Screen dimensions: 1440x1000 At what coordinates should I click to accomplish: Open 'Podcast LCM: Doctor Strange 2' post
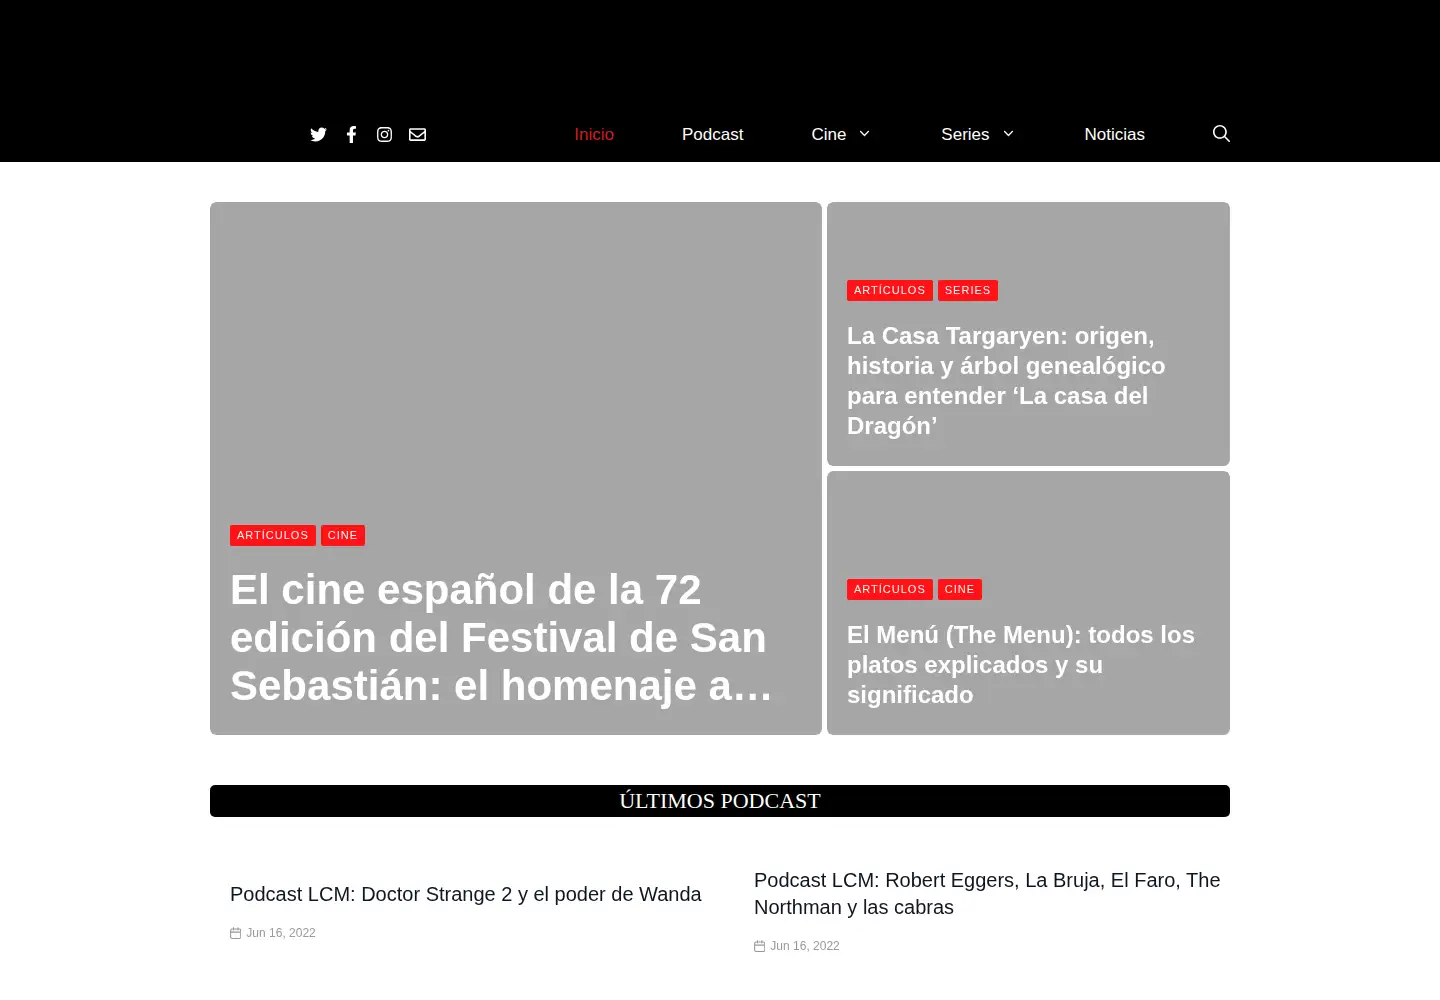(466, 894)
